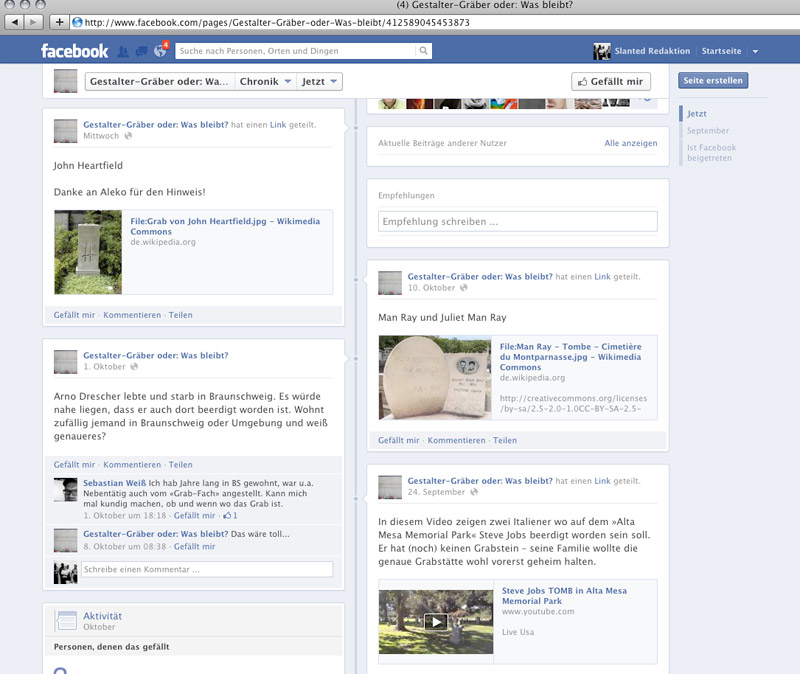Open Steve Jobs TOMB in Alta Mesa link
The image size is (800, 674).
tap(564, 595)
